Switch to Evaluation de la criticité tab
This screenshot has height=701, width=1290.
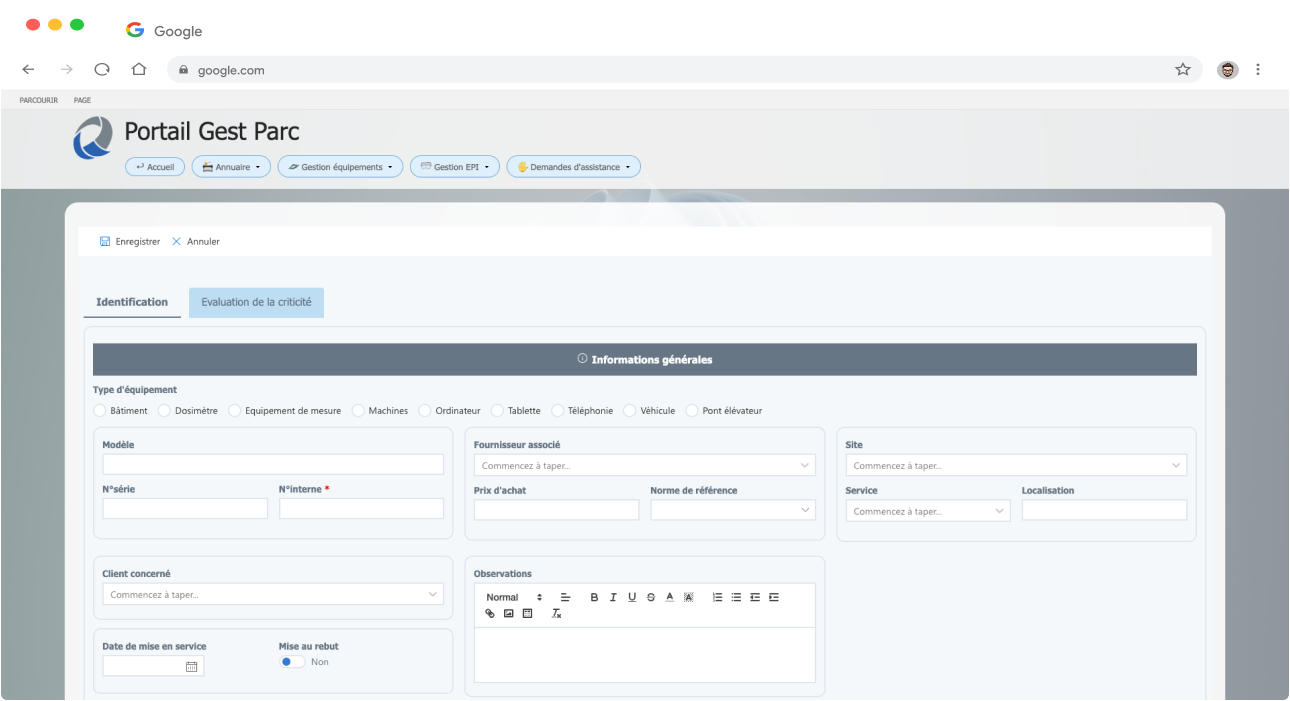[x=256, y=302]
